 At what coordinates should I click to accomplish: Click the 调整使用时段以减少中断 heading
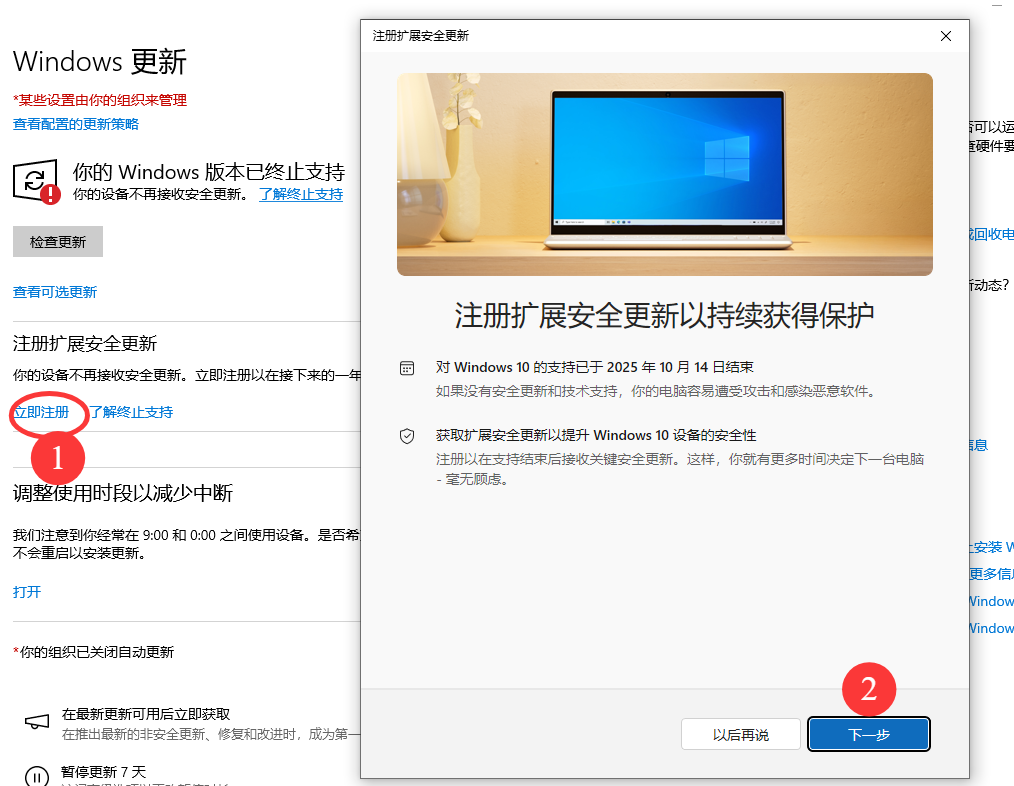coord(123,494)
